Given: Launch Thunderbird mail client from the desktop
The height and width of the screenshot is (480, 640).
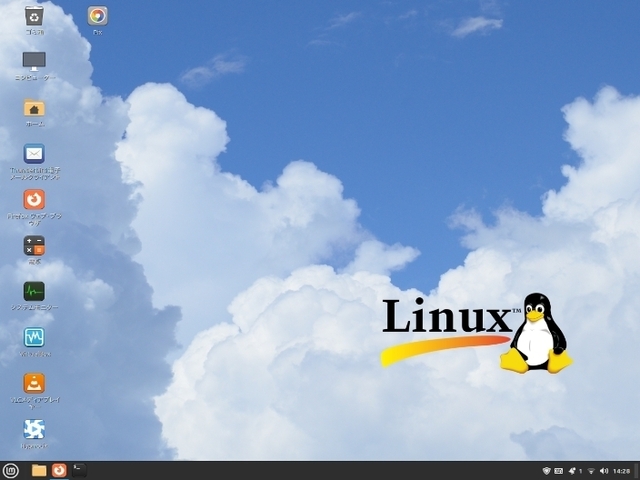Looking at the screenshot, I should coord(34,154).
